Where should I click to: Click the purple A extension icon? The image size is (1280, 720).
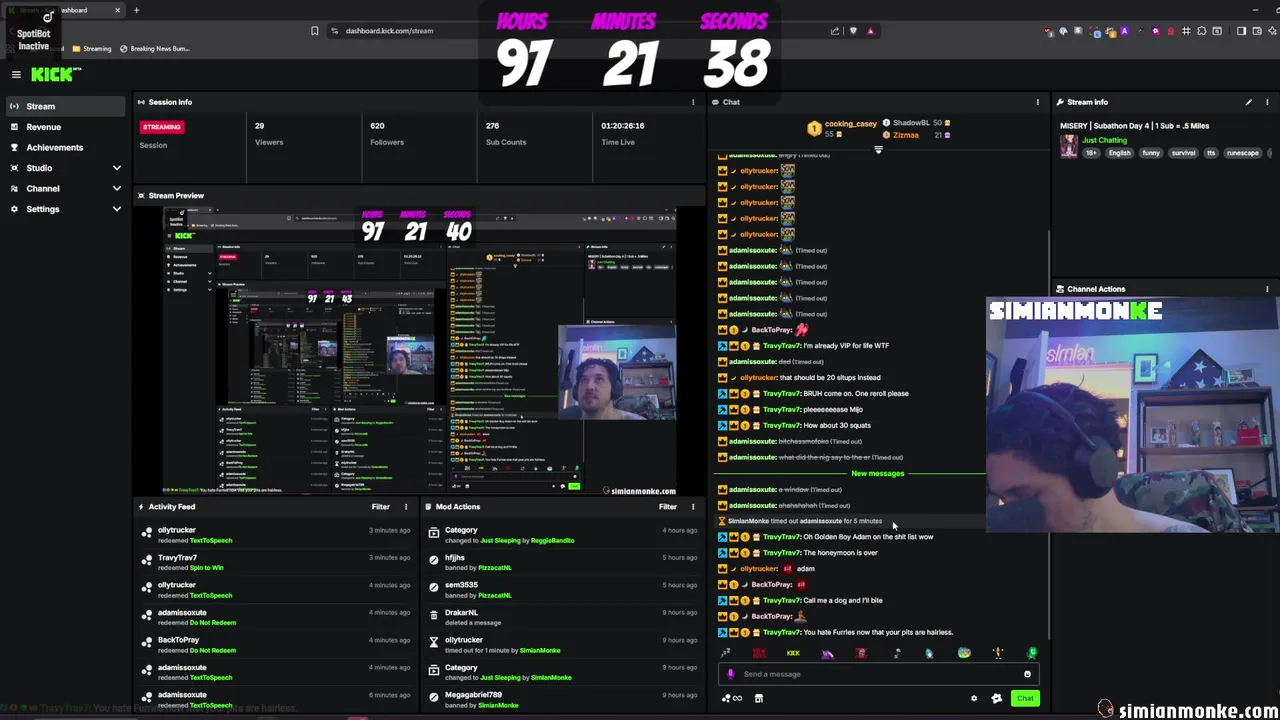click(1124, 31)
